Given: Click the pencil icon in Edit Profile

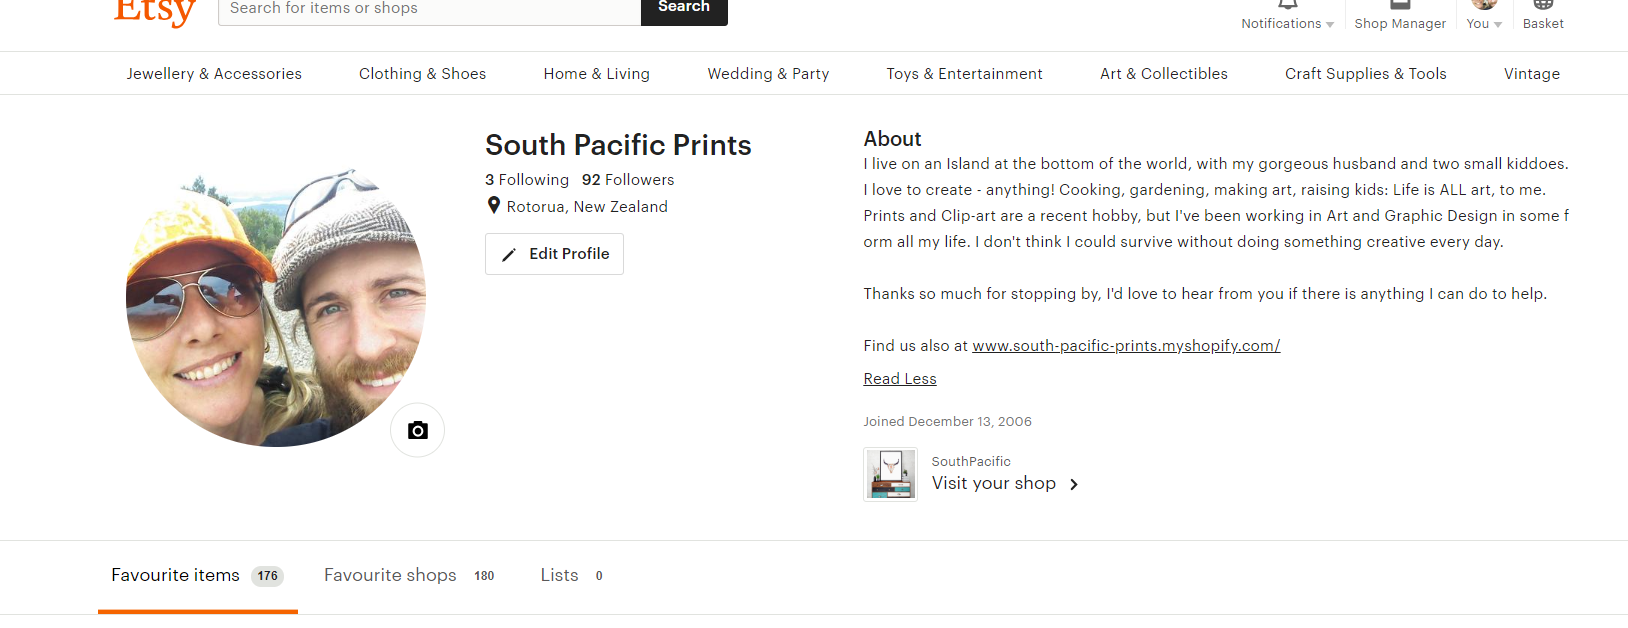Looking at the screenshot, I should pos(509,255).
